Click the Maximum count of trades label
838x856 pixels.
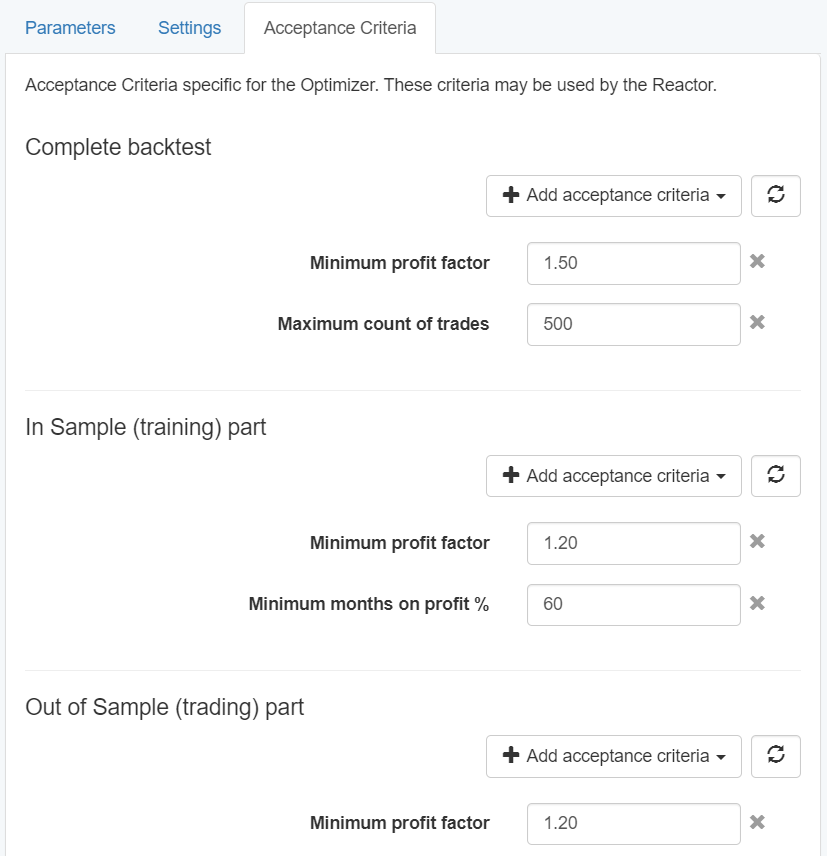[383, 324]
